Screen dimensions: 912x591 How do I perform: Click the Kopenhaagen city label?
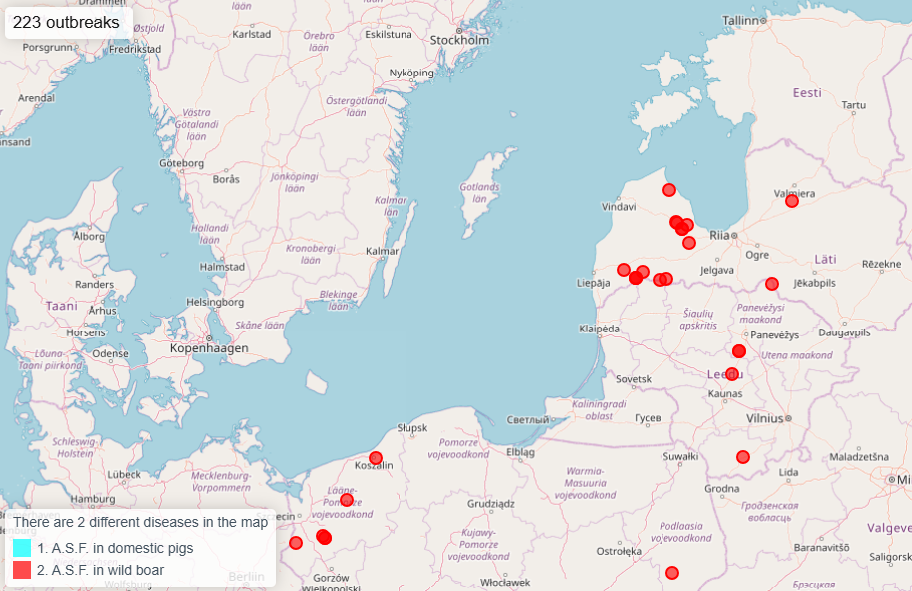[208, 348]
